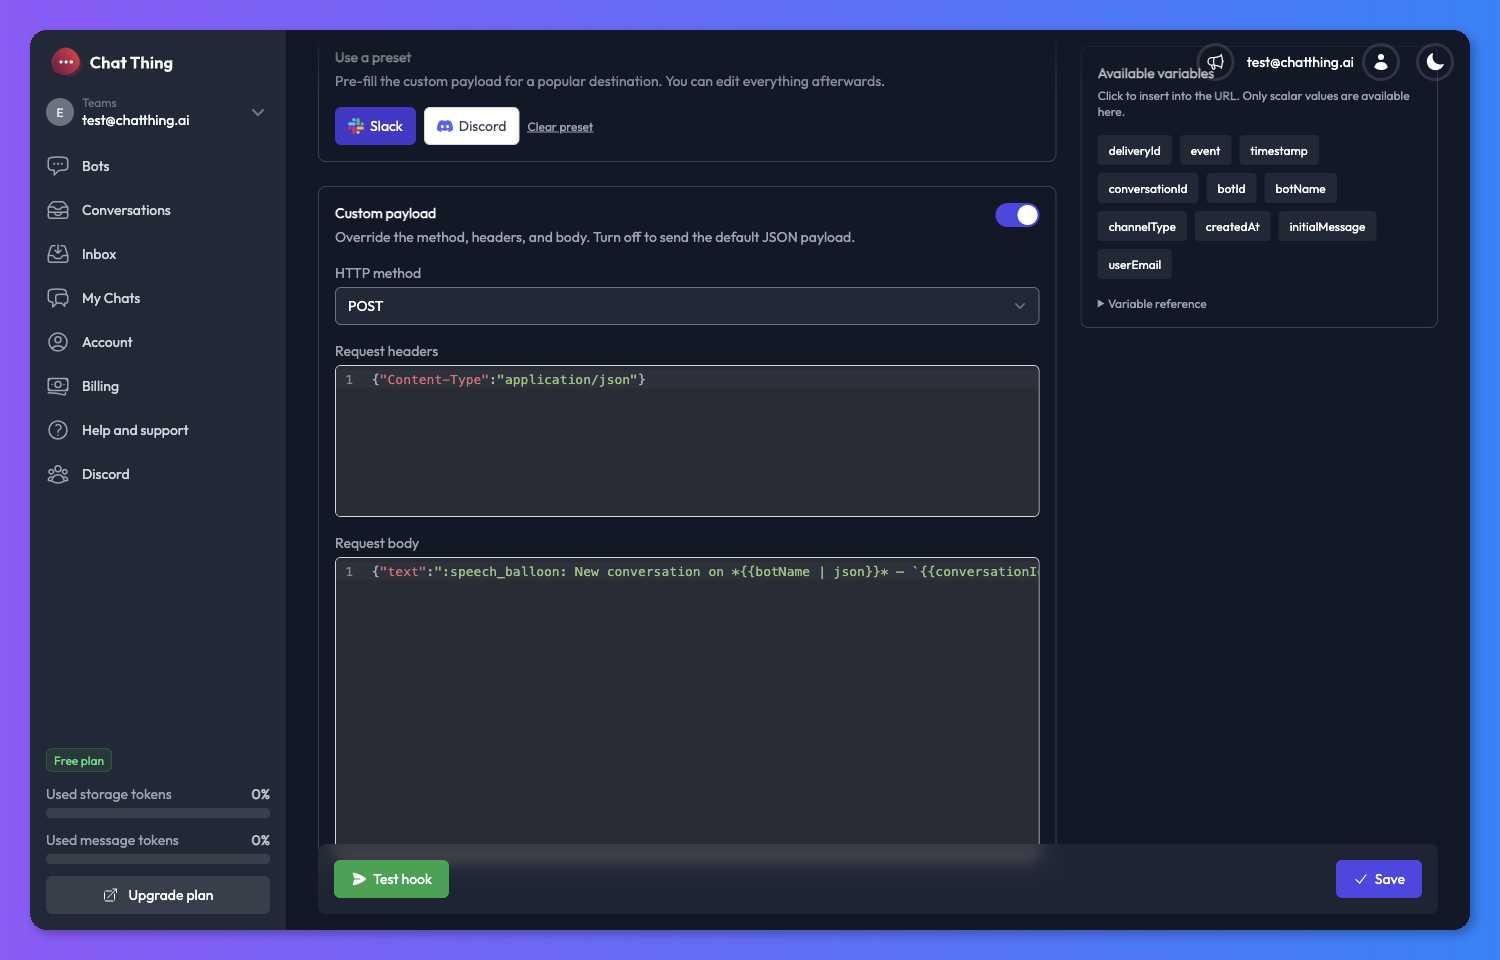Insert the userEmail variable
This screenshot has height=960, width=1500.
click(1134, 265)
